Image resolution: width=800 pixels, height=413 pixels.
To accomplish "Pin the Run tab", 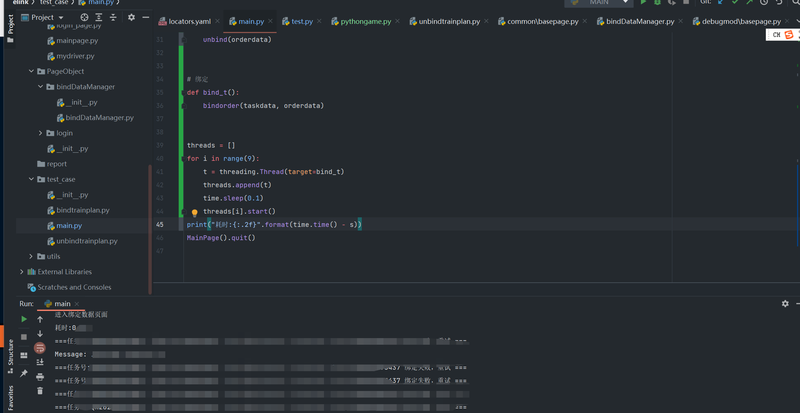I will click(x=24, y=374).
